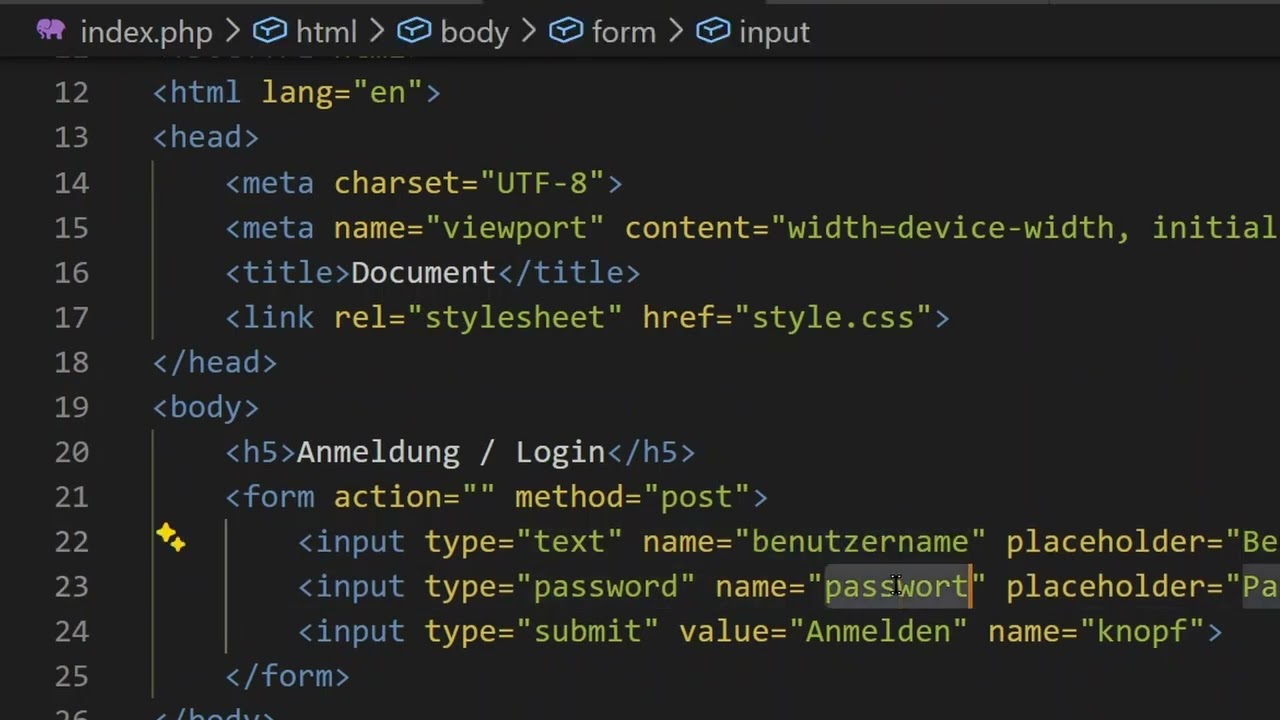This screenshot has width=1280, height=720.
Task: Click the form breadcrumb cube icon
Action: 565,31
